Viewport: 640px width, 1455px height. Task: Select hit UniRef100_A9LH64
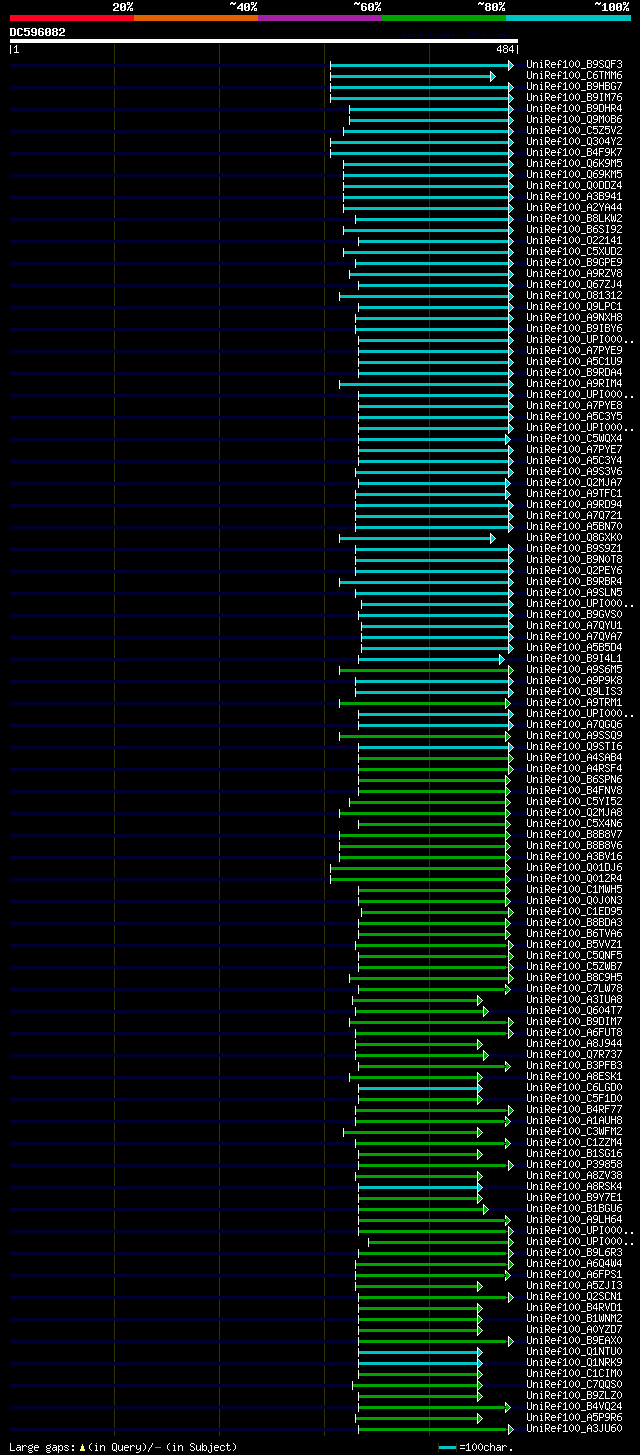[x=574, y=1220]
